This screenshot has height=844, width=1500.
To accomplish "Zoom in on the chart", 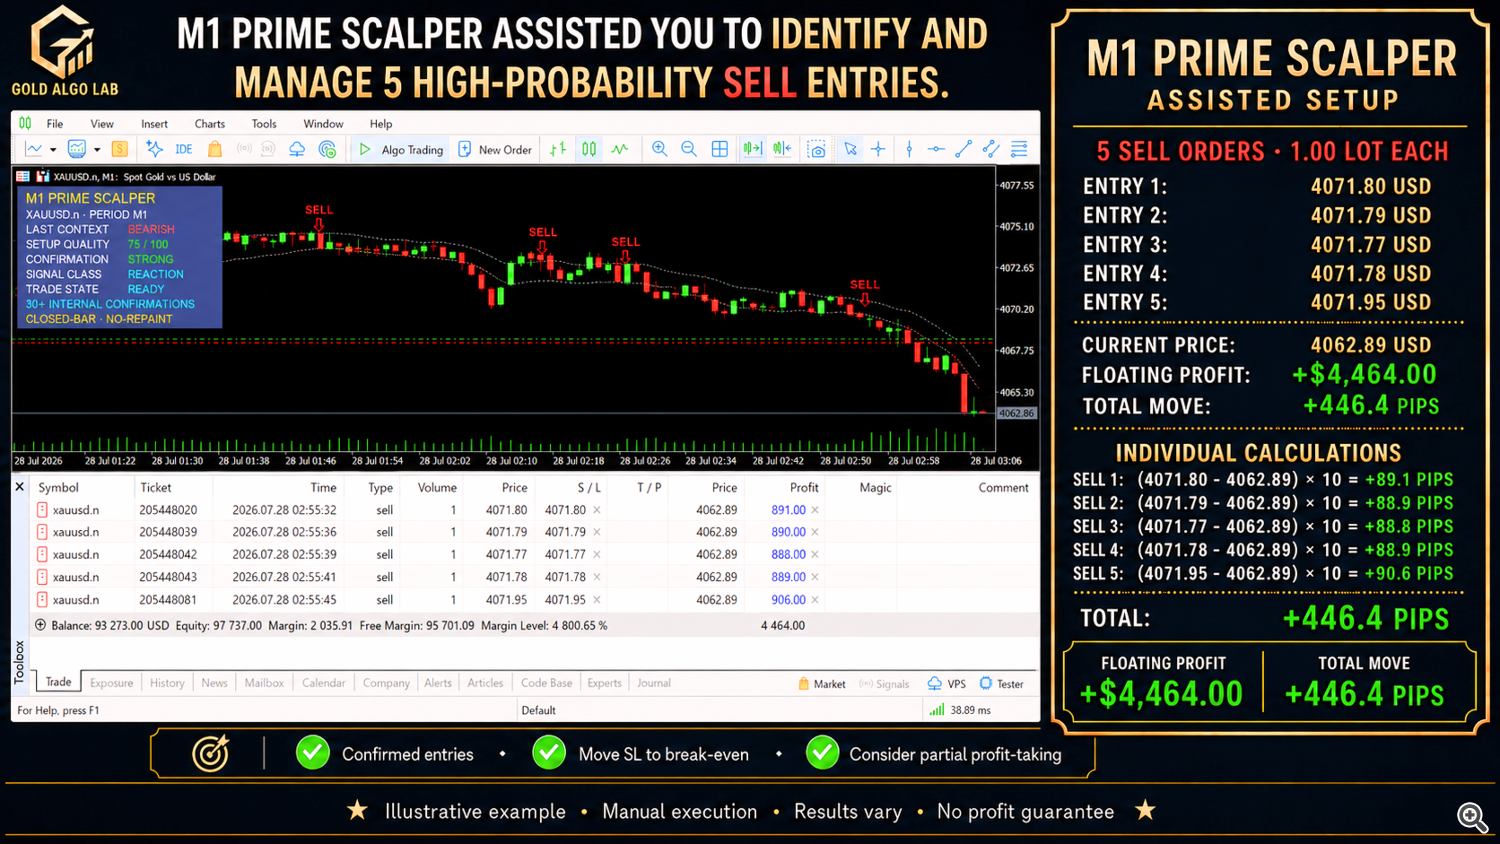I will [660, 149].
